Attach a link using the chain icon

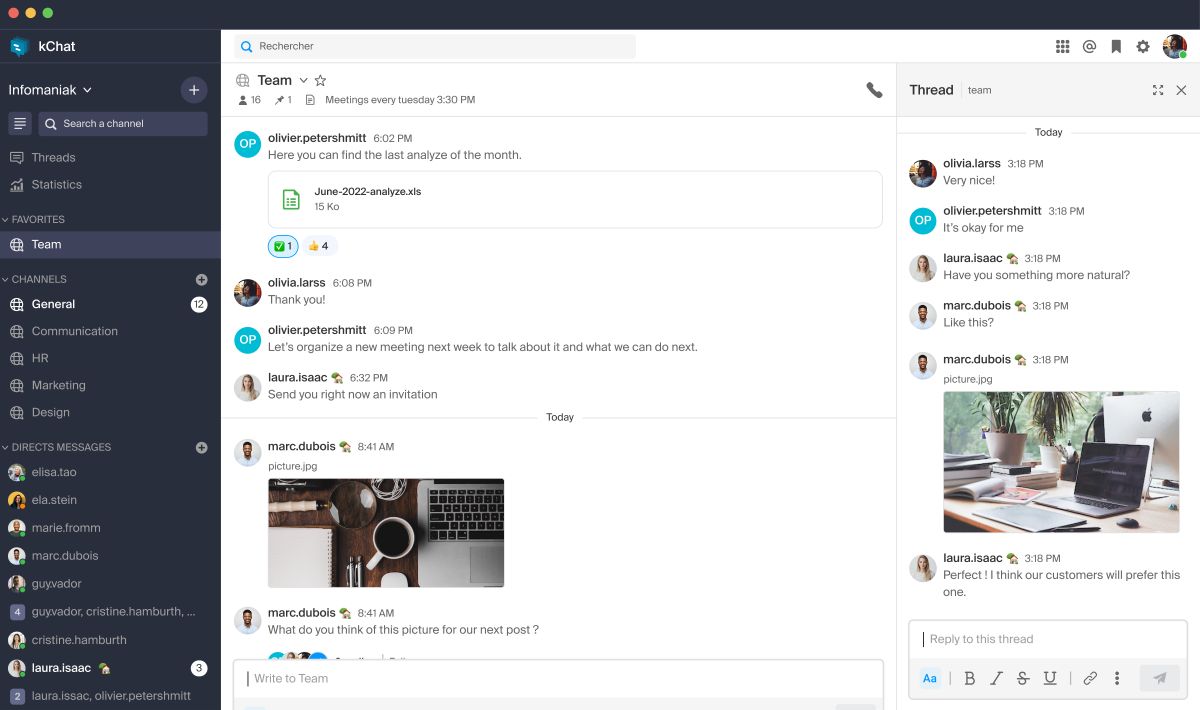1090,678
